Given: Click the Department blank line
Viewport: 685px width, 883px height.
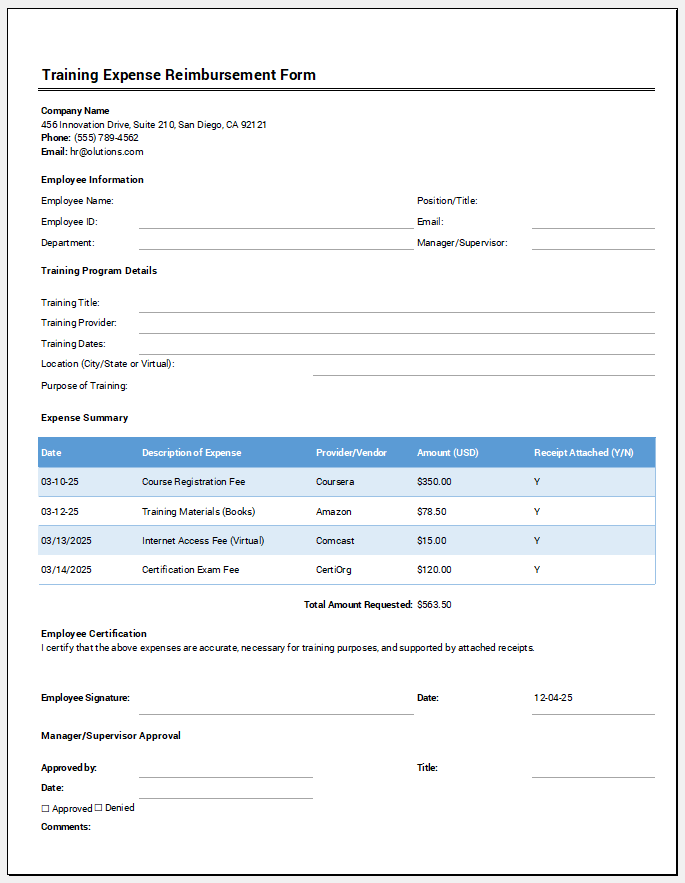Looking at the screenshot, I should 276,243.
